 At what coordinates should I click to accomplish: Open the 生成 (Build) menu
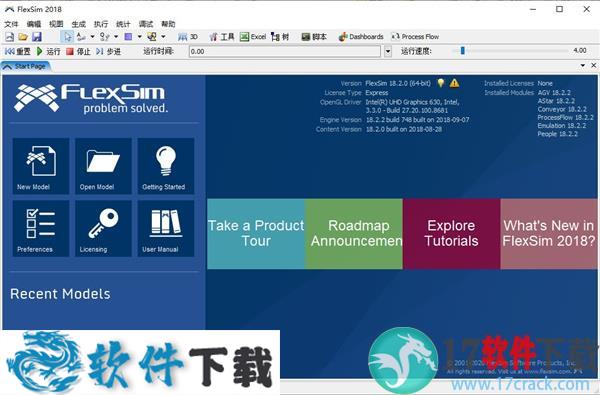pos(78,24)
